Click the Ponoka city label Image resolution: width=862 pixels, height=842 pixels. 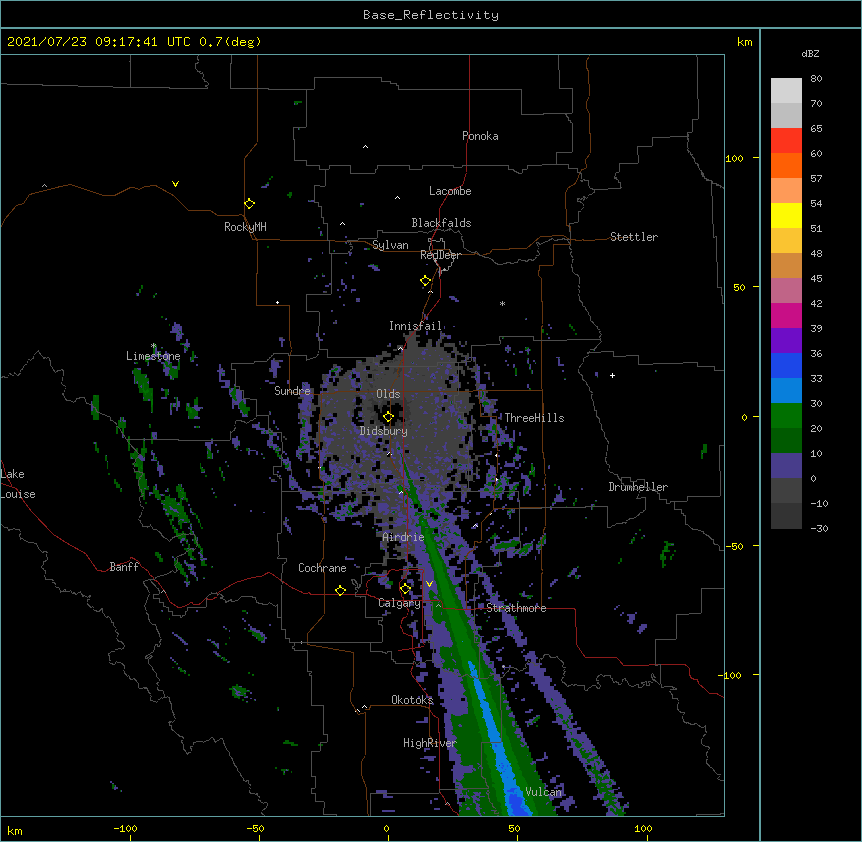point(480,136)
